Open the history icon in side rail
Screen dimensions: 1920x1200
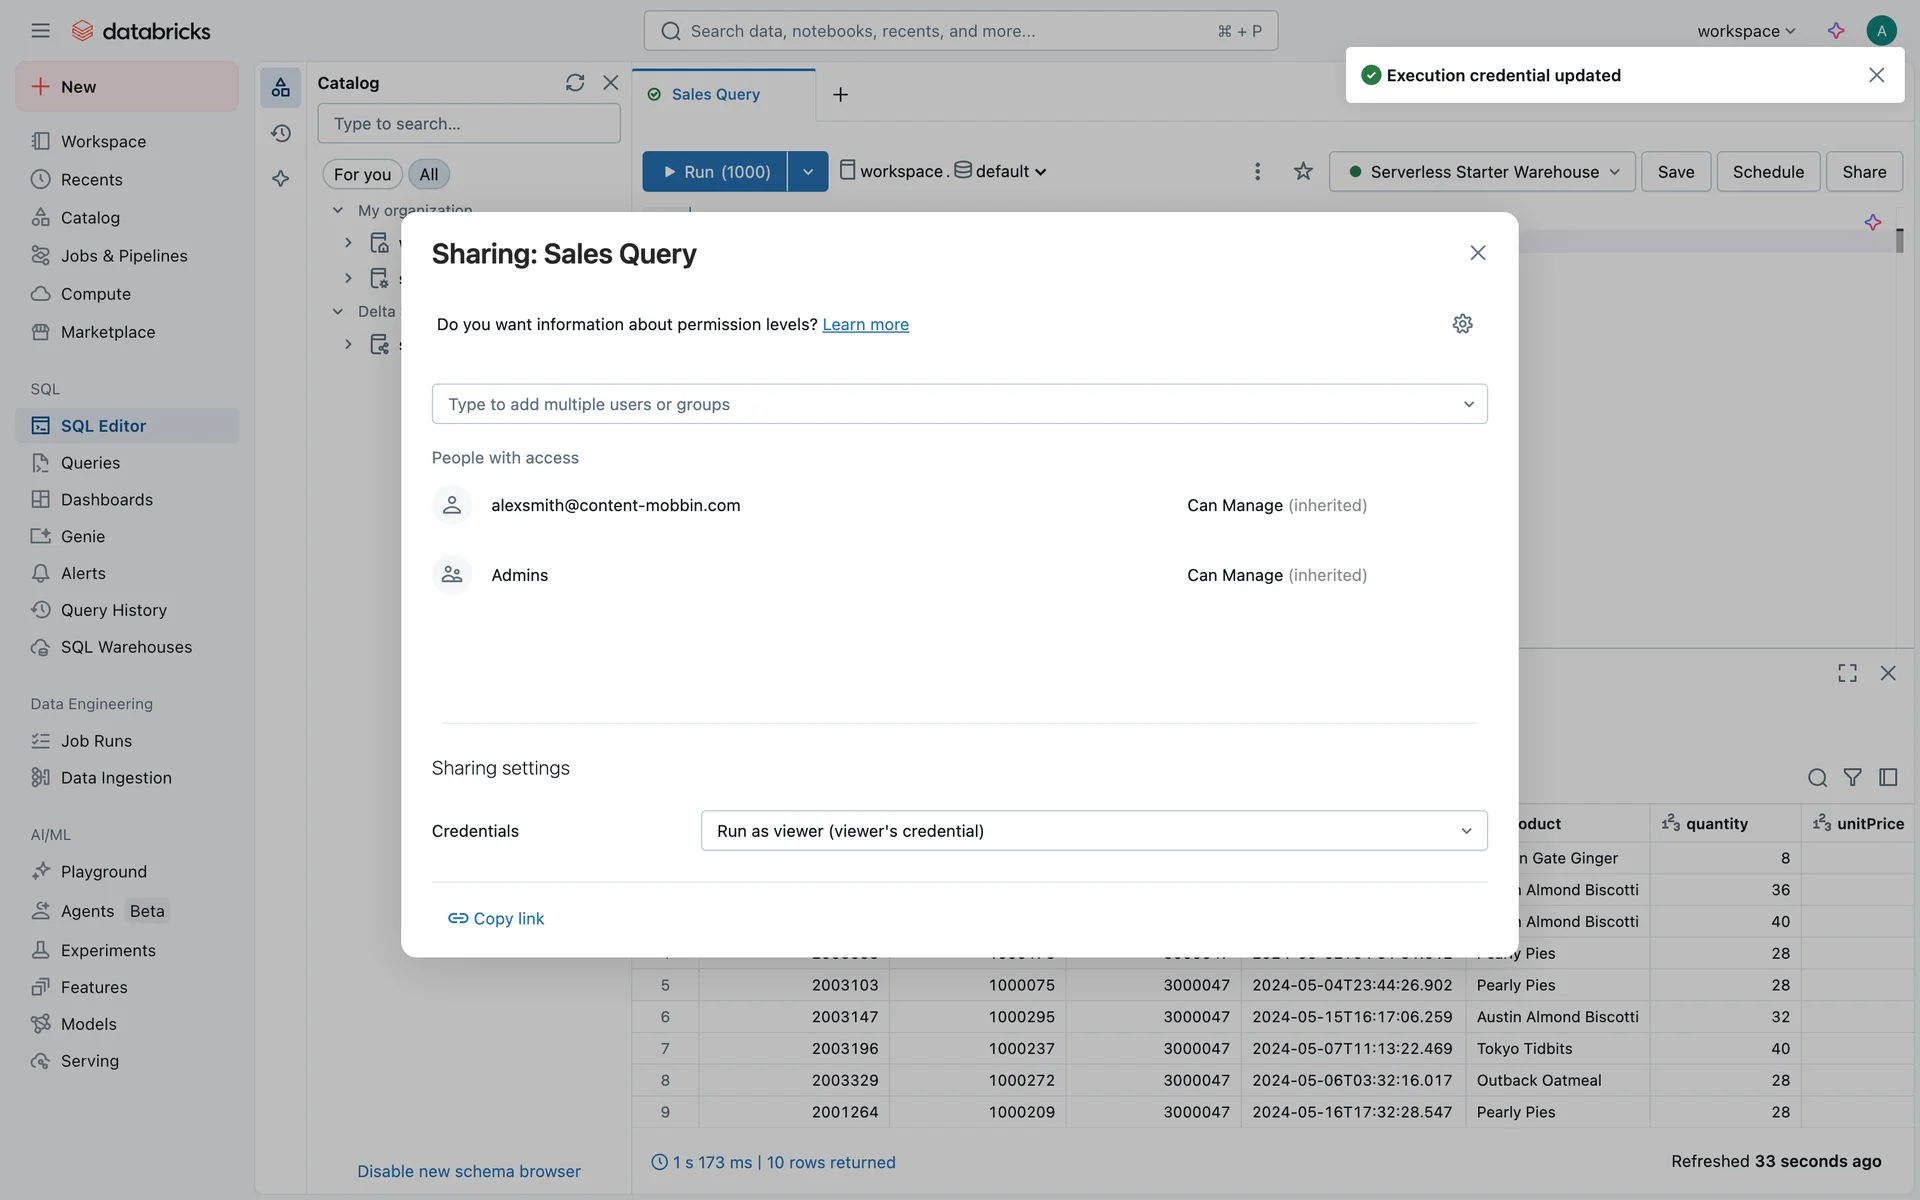coord(281,133)
